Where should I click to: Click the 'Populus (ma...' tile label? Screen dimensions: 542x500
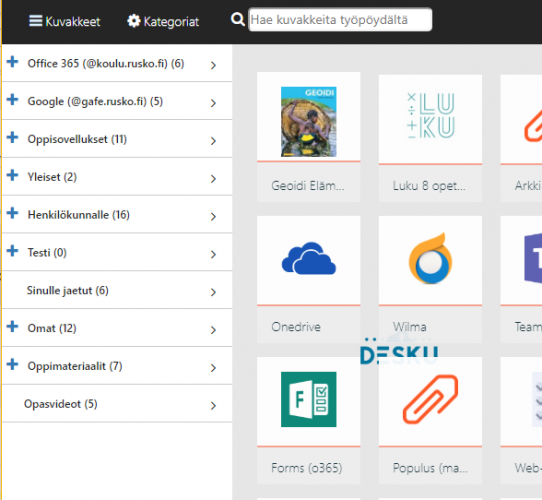click(430, 468)
